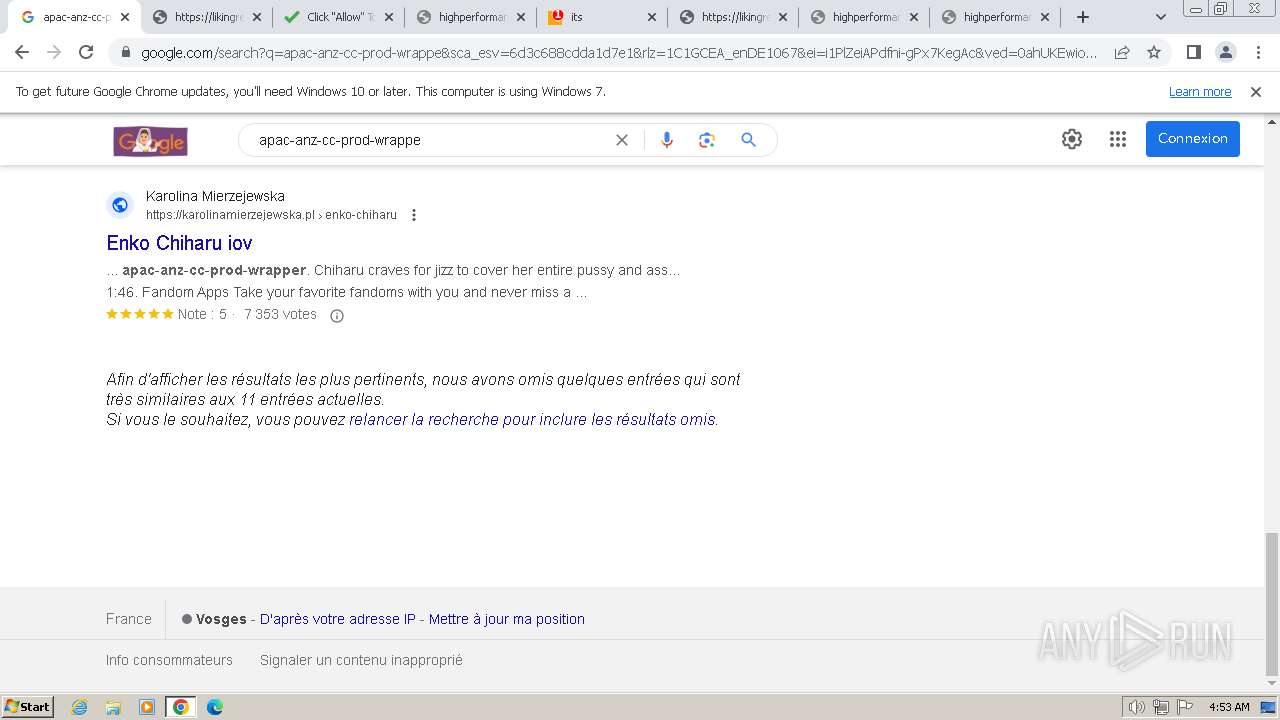Clear the Google search box
The image size is (1280, 720).
pyautogui.click(x=622, y=140)
